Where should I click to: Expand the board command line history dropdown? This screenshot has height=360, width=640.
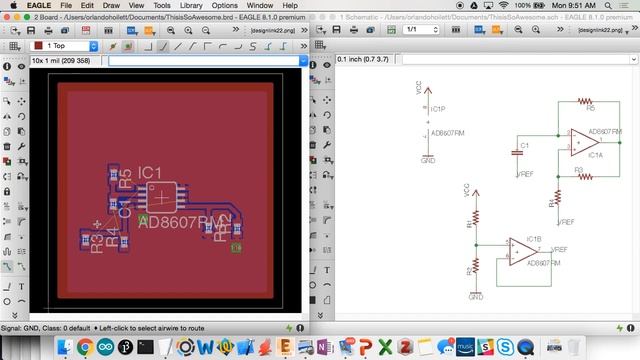point(303,61)
